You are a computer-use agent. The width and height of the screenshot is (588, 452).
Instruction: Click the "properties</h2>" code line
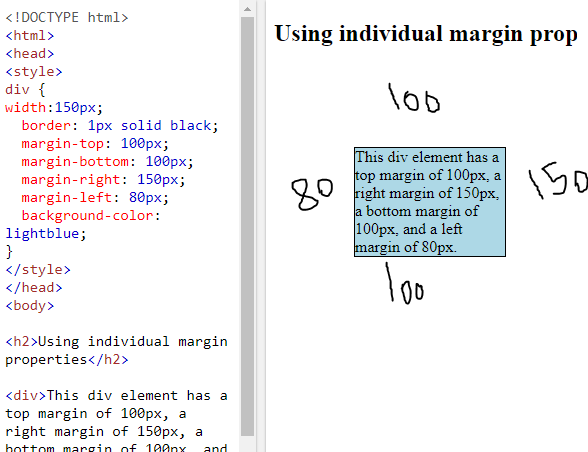coord(67,360)
